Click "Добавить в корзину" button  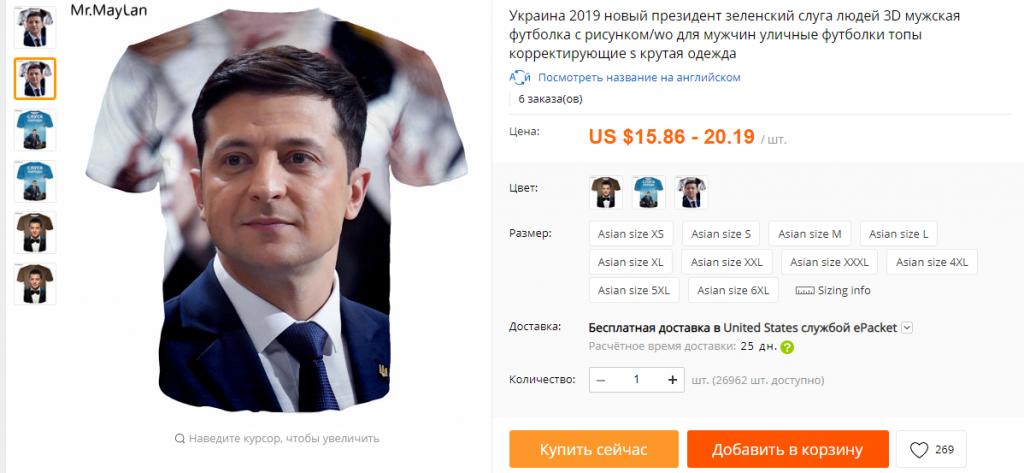pos(787,449)
